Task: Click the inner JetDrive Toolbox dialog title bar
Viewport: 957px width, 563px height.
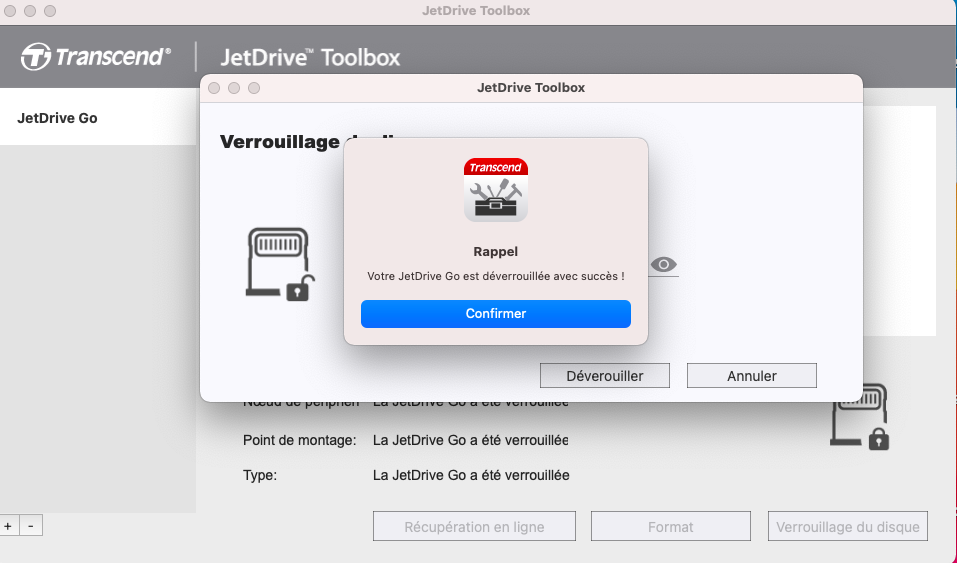Action: [531, 88]
